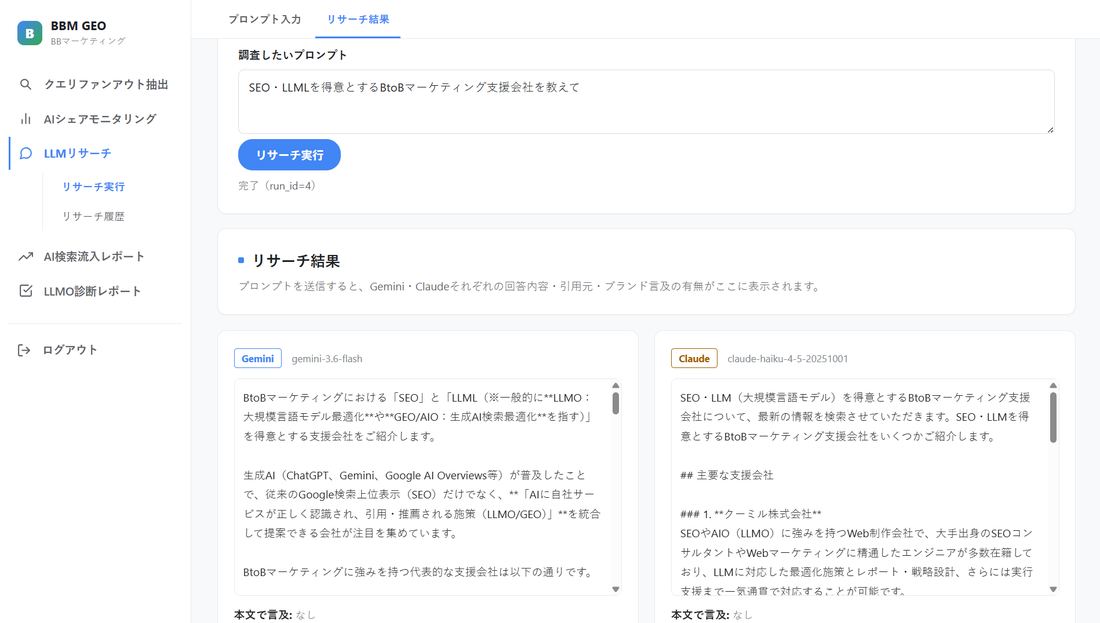Click gemini-3.6-flash model name text
The width and height of the screenshot is (1100, 623).
327,359
